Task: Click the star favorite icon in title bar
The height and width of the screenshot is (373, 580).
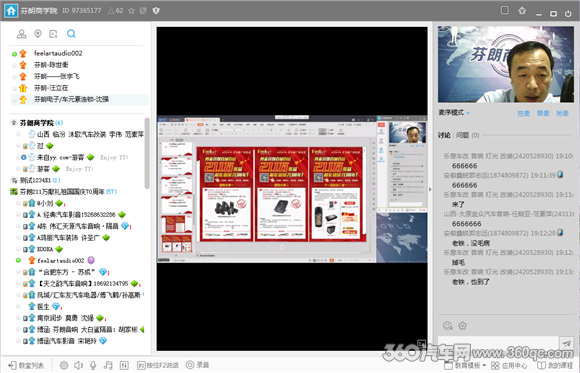Action: [131, 11]
